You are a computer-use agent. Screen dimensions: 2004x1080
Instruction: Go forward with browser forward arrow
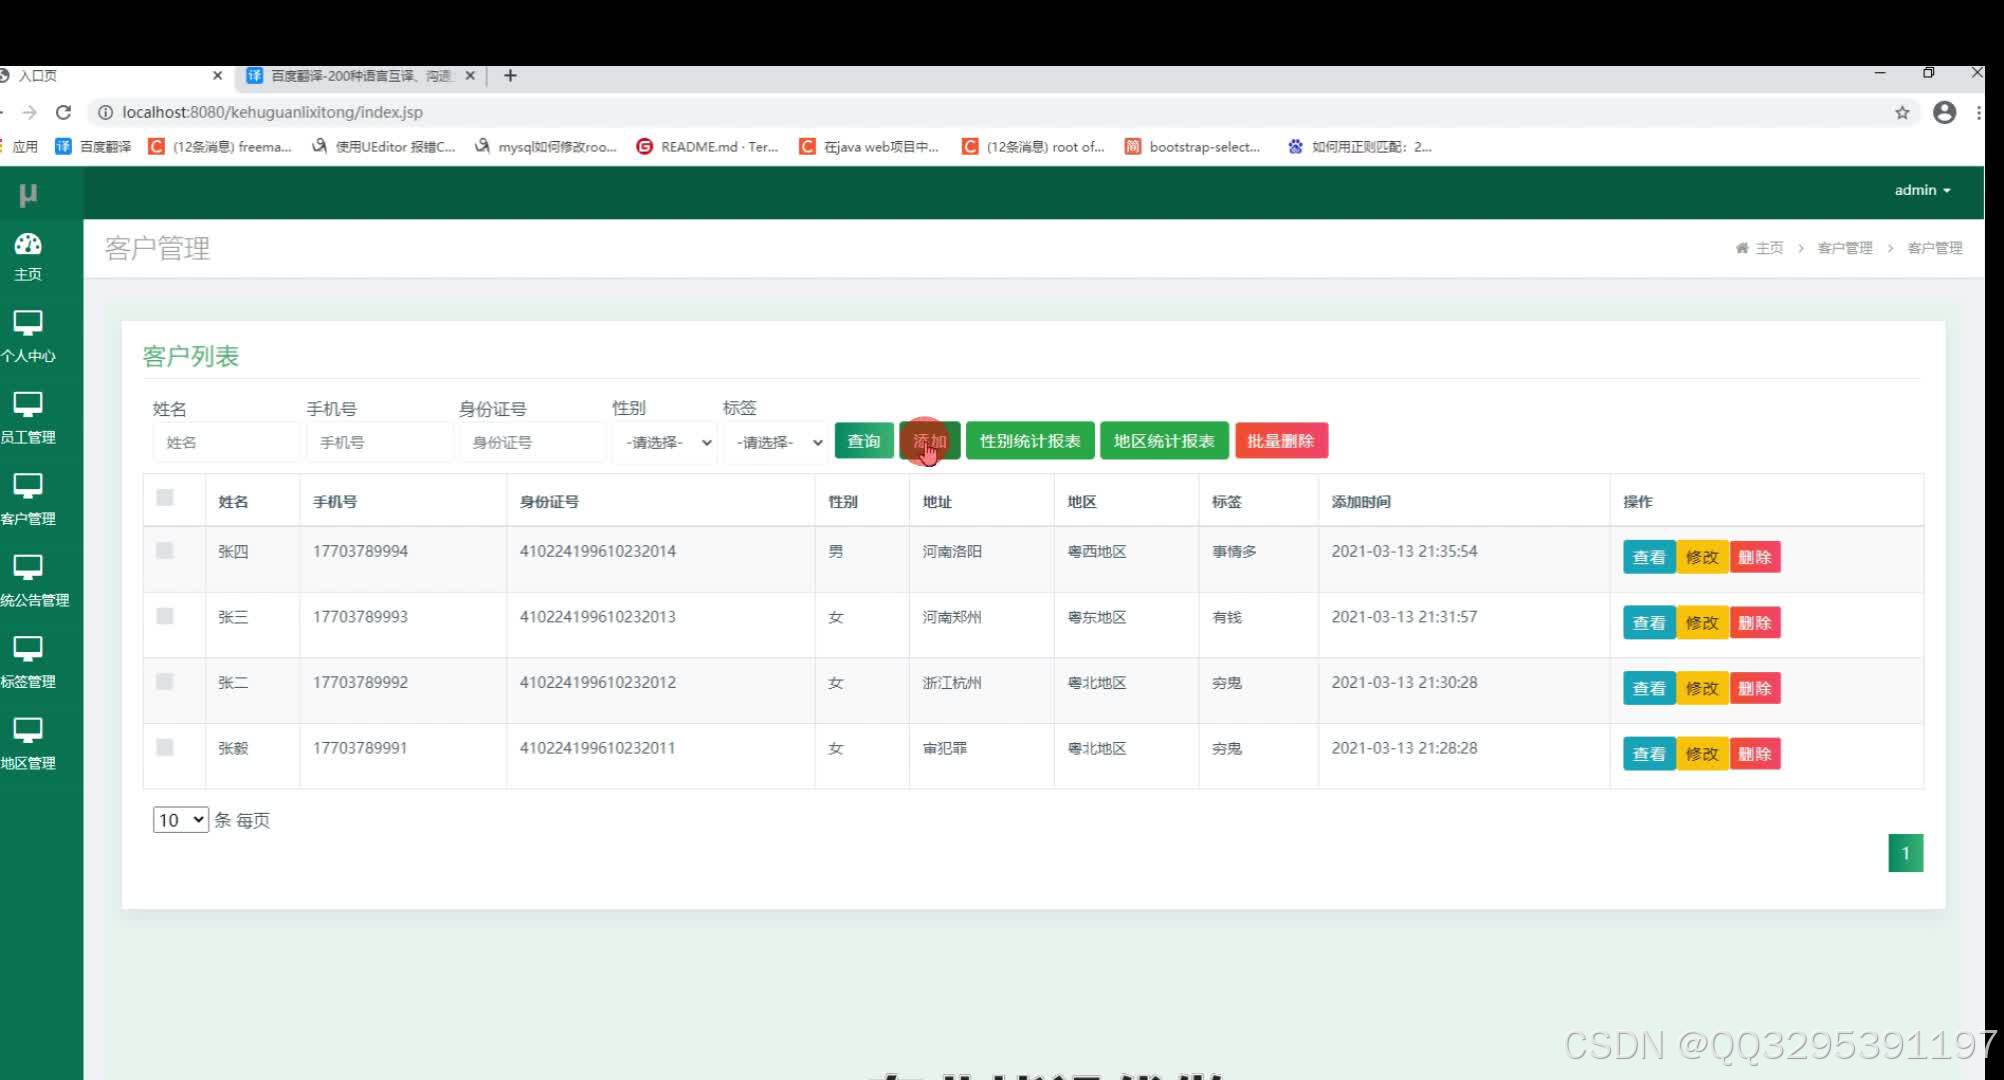[29, 112]
